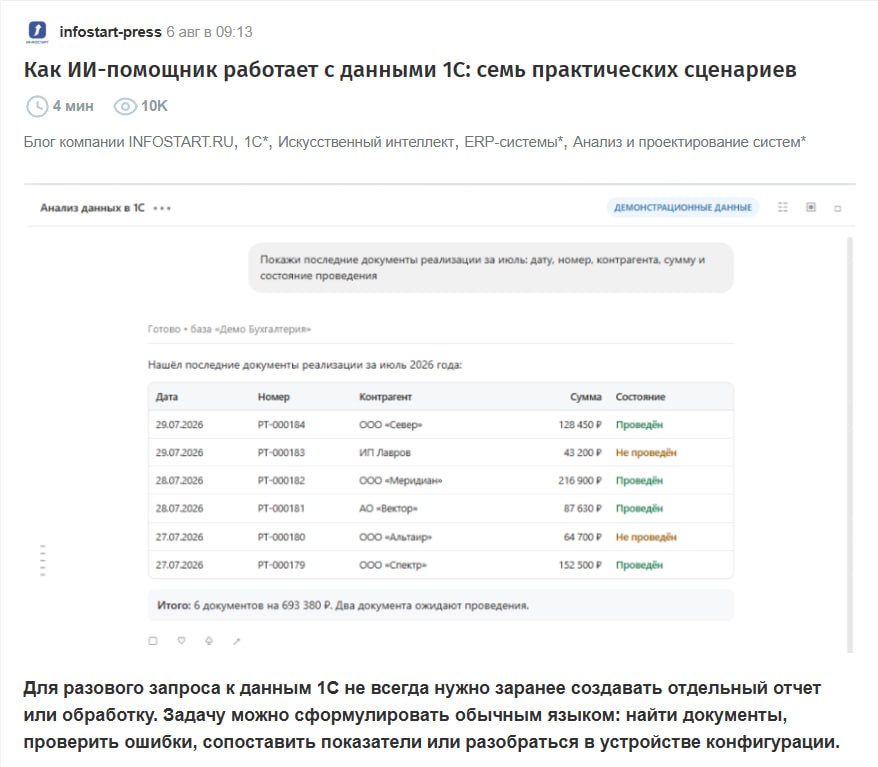Open the infostart-press author profile link
This screenshot has width=878, height=767.
tap(110, 32)
